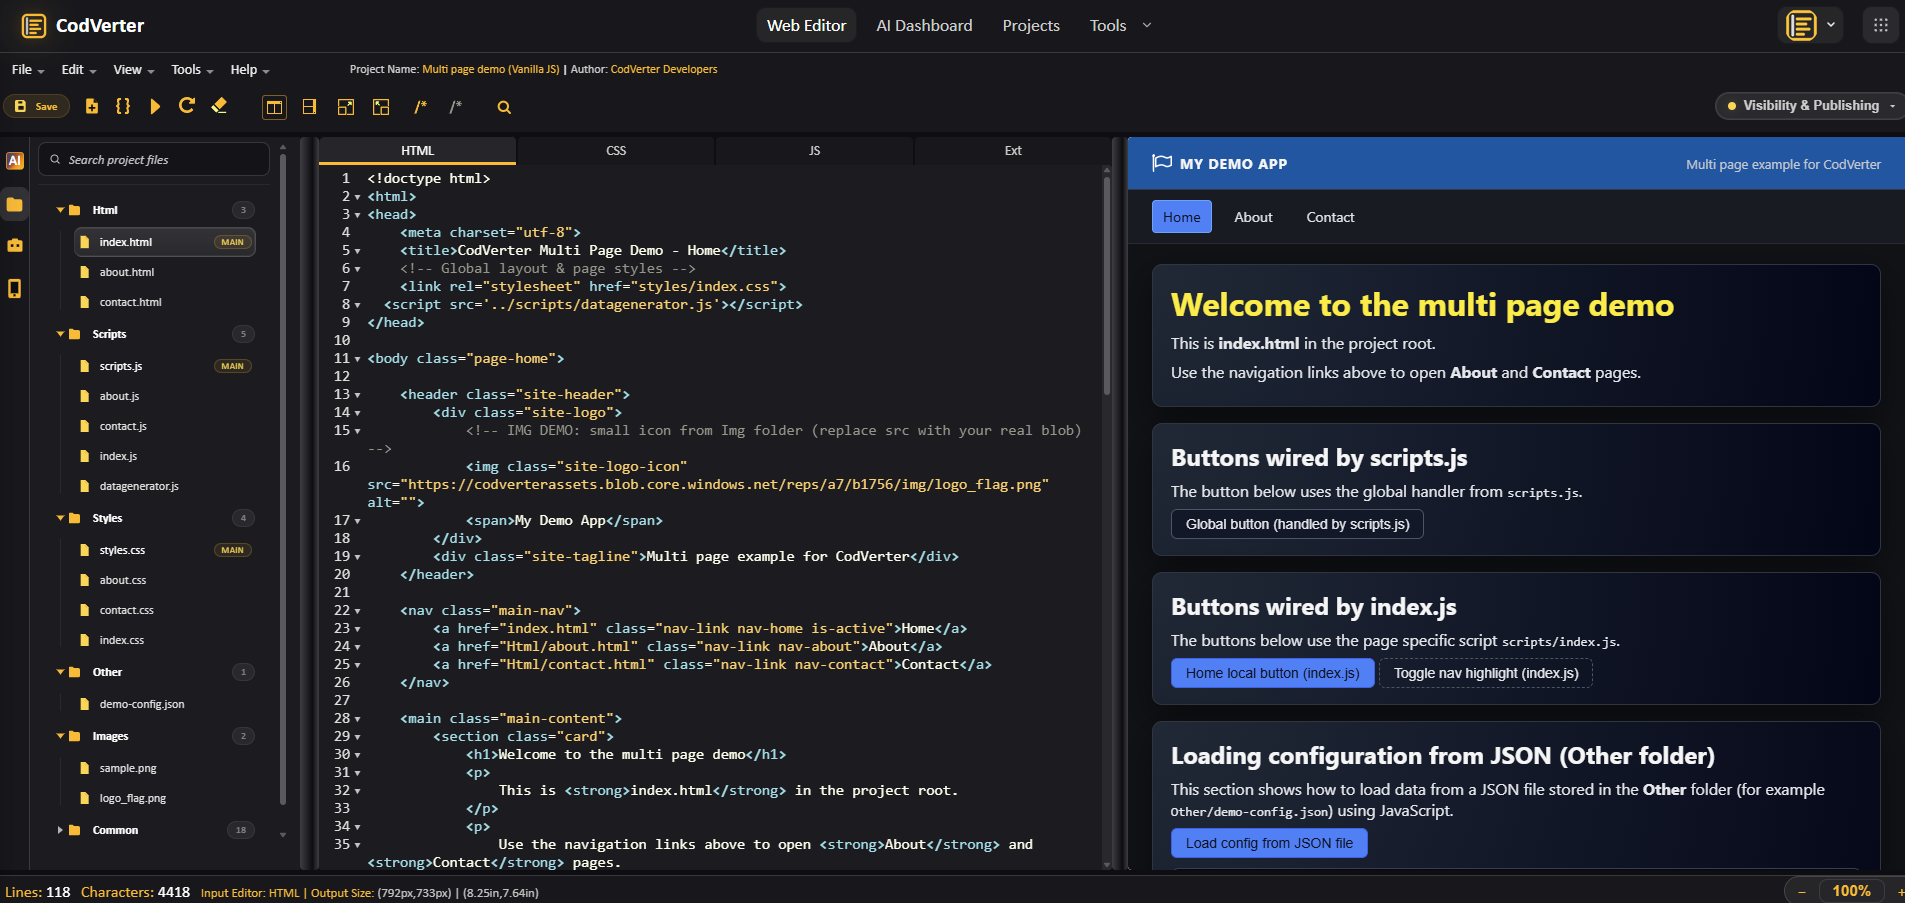The image size is (1905, 903).
Task: Click Load config from JSON file button
Action: coord(1269,843)
